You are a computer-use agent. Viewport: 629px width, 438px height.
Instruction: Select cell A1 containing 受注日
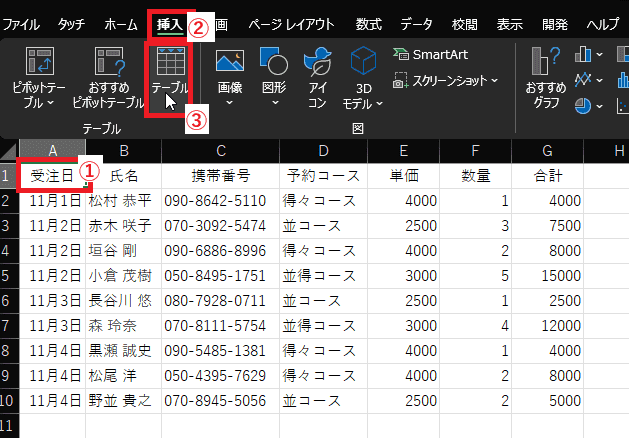pyautogui.click(x=52, y=175)
